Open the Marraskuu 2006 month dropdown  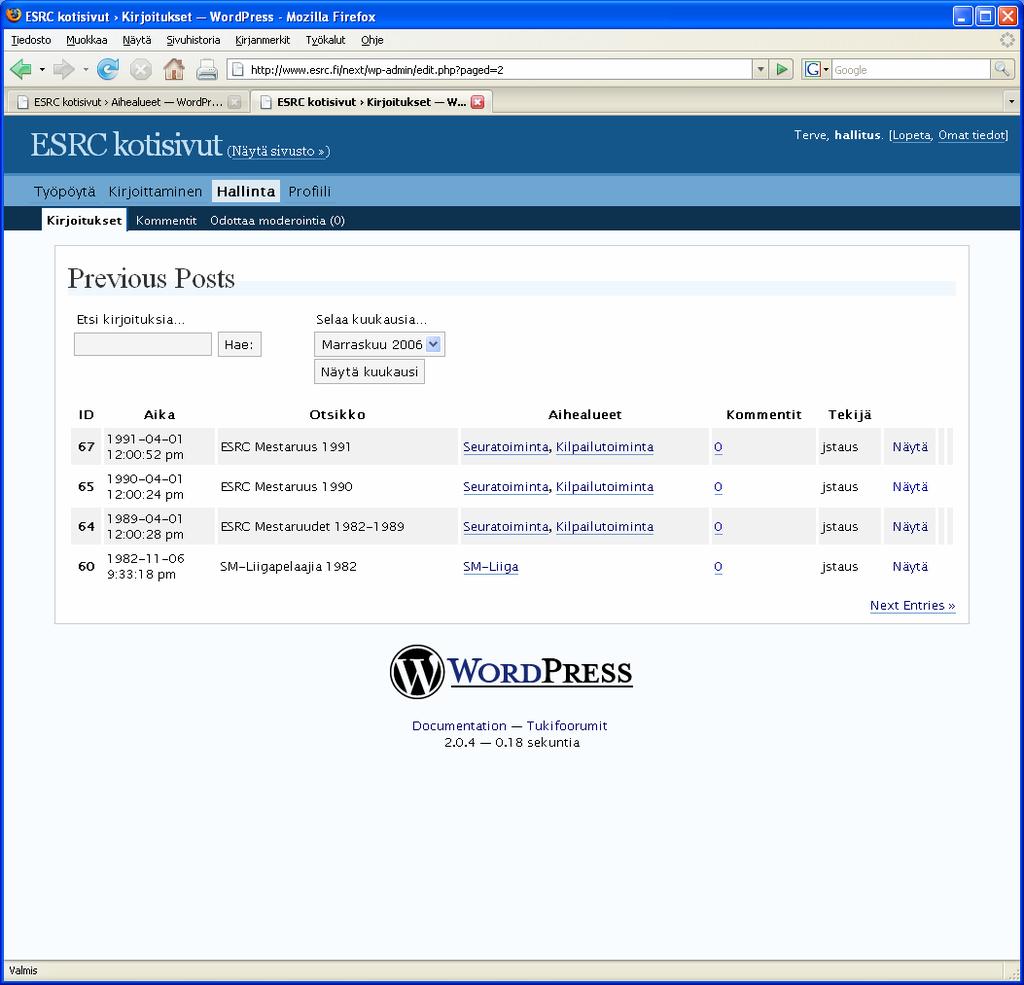point(379,344)
